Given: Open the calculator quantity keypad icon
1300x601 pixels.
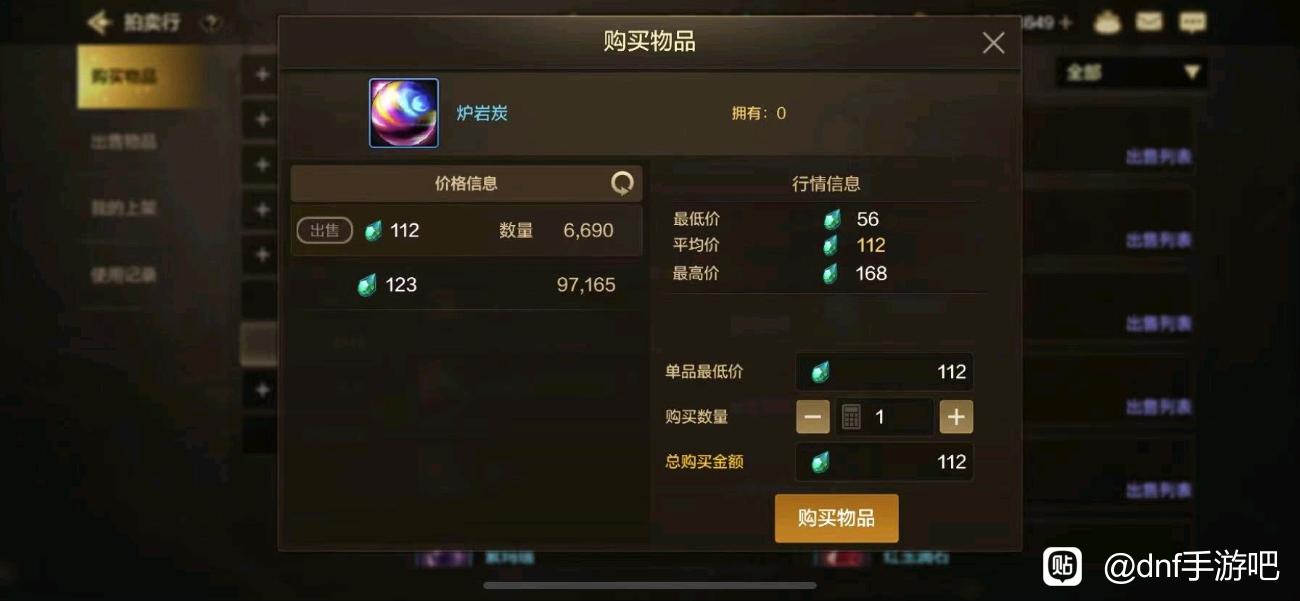Looking at the screenshot, I should pyautogui.click(x=851, y=417).
